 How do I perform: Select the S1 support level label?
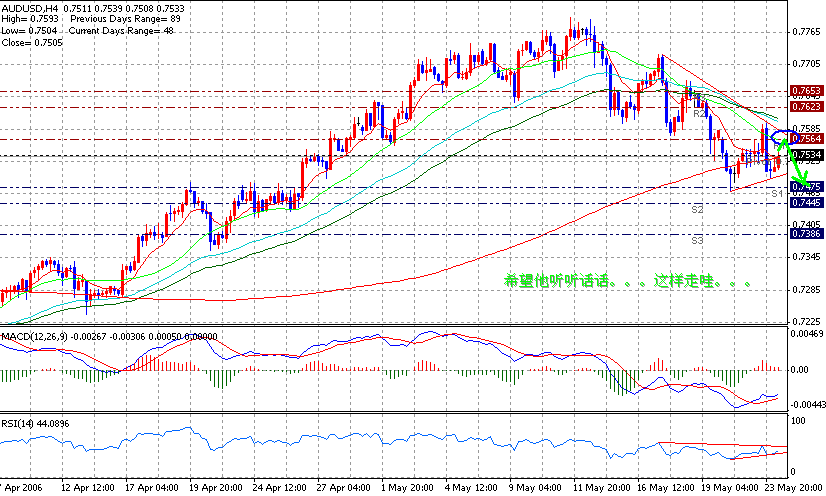point(777,194)
